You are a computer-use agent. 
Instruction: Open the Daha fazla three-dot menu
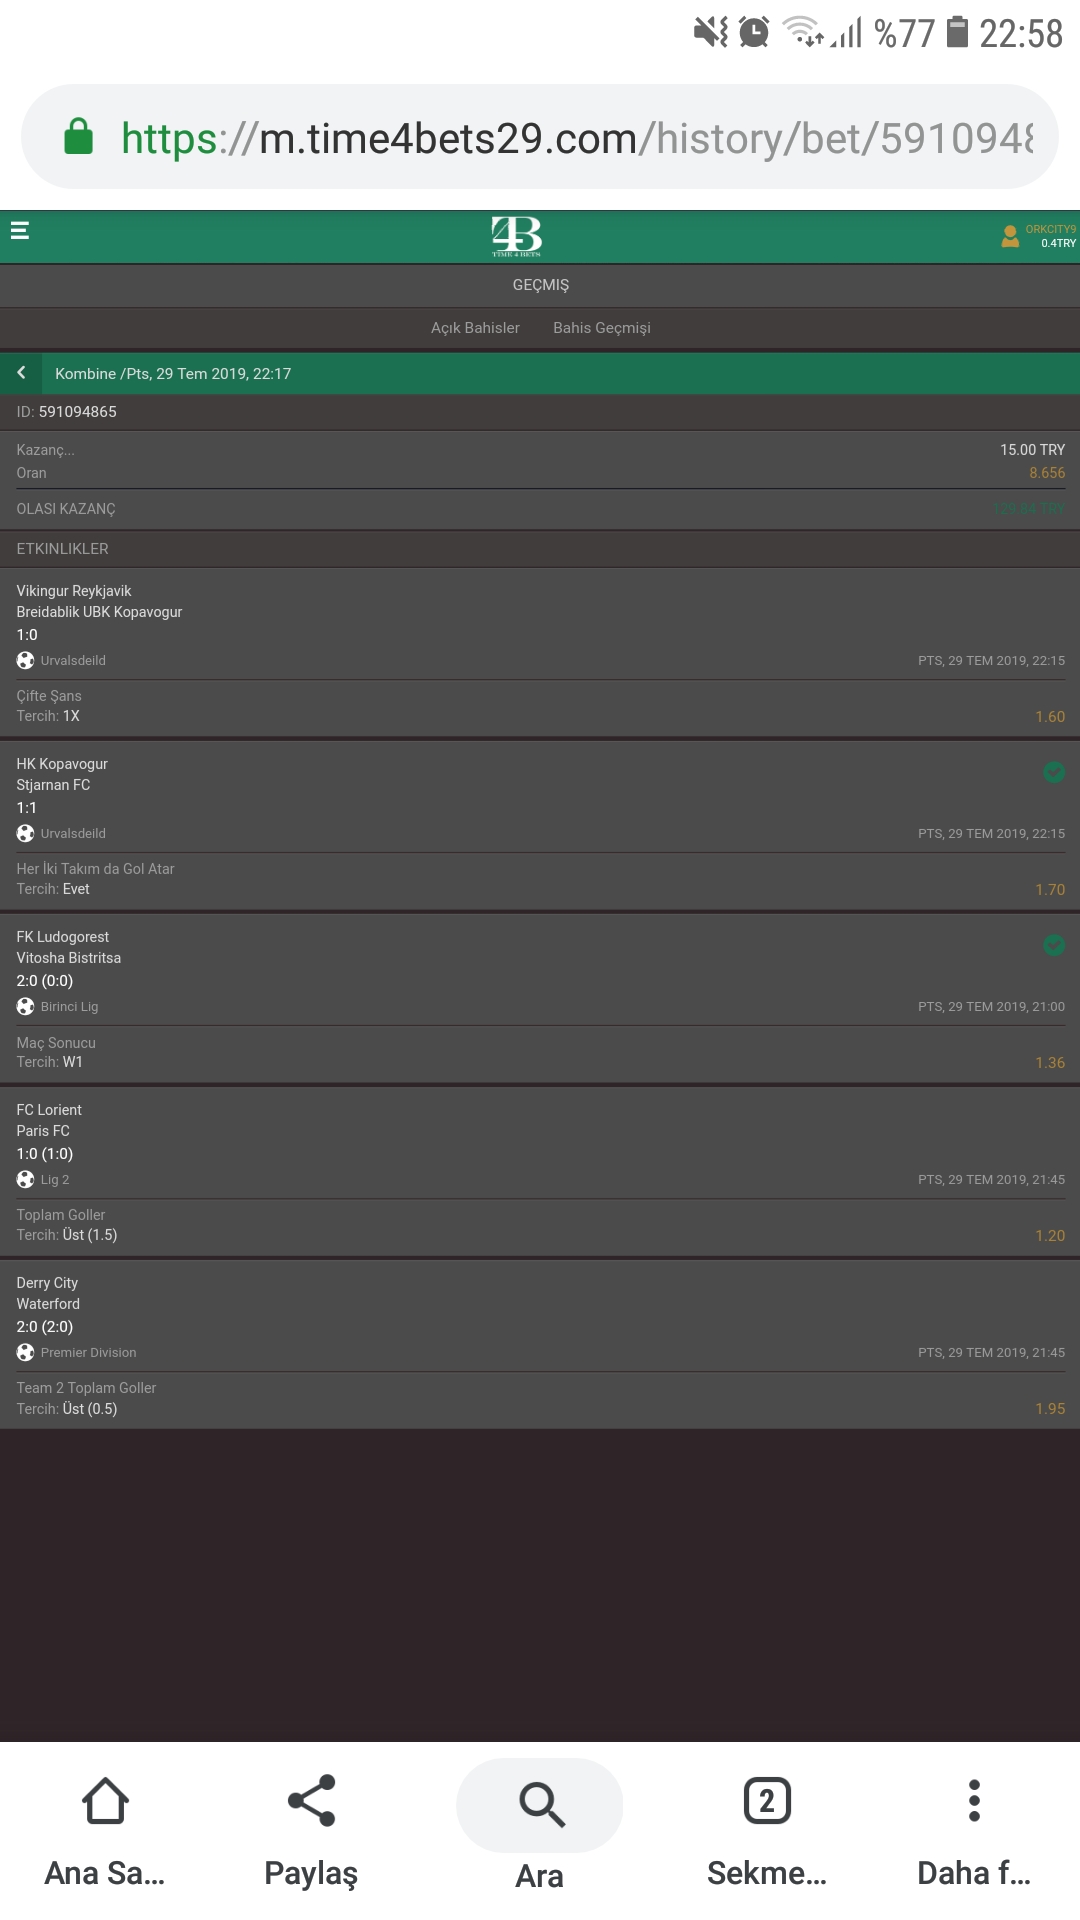(x=974, y=1801)
